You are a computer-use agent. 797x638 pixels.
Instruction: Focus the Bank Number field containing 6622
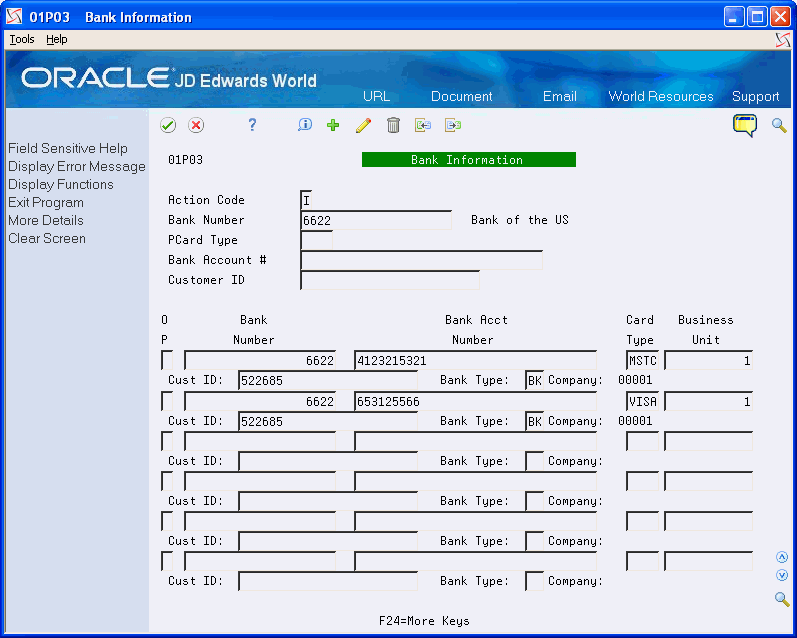click(x=376, y=220)
